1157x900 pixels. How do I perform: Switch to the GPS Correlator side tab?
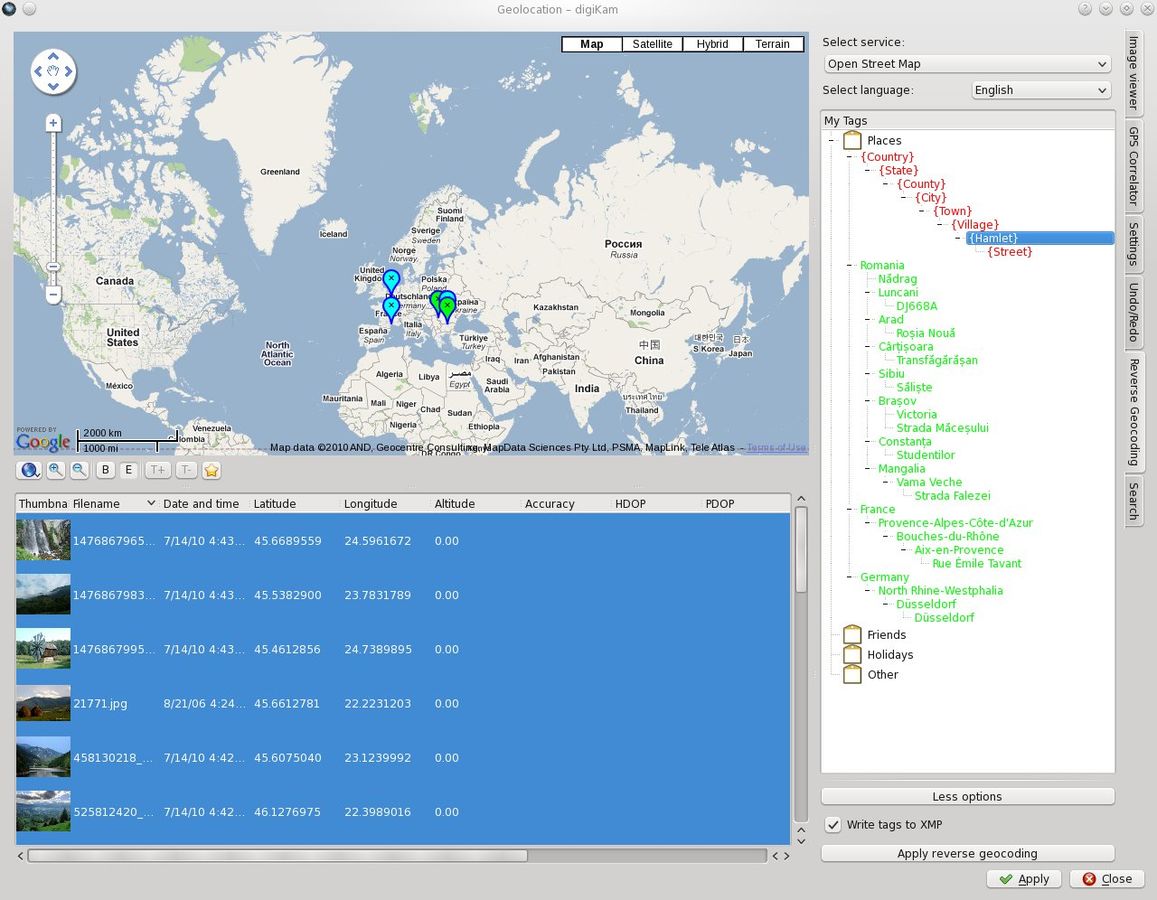click(1134, 165)
